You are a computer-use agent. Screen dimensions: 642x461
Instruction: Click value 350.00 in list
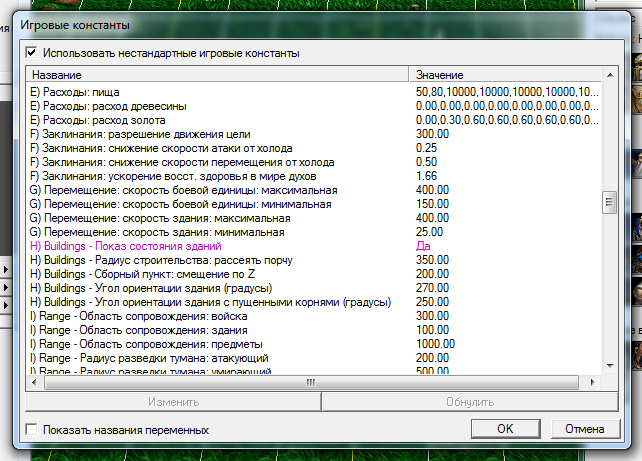432,260
